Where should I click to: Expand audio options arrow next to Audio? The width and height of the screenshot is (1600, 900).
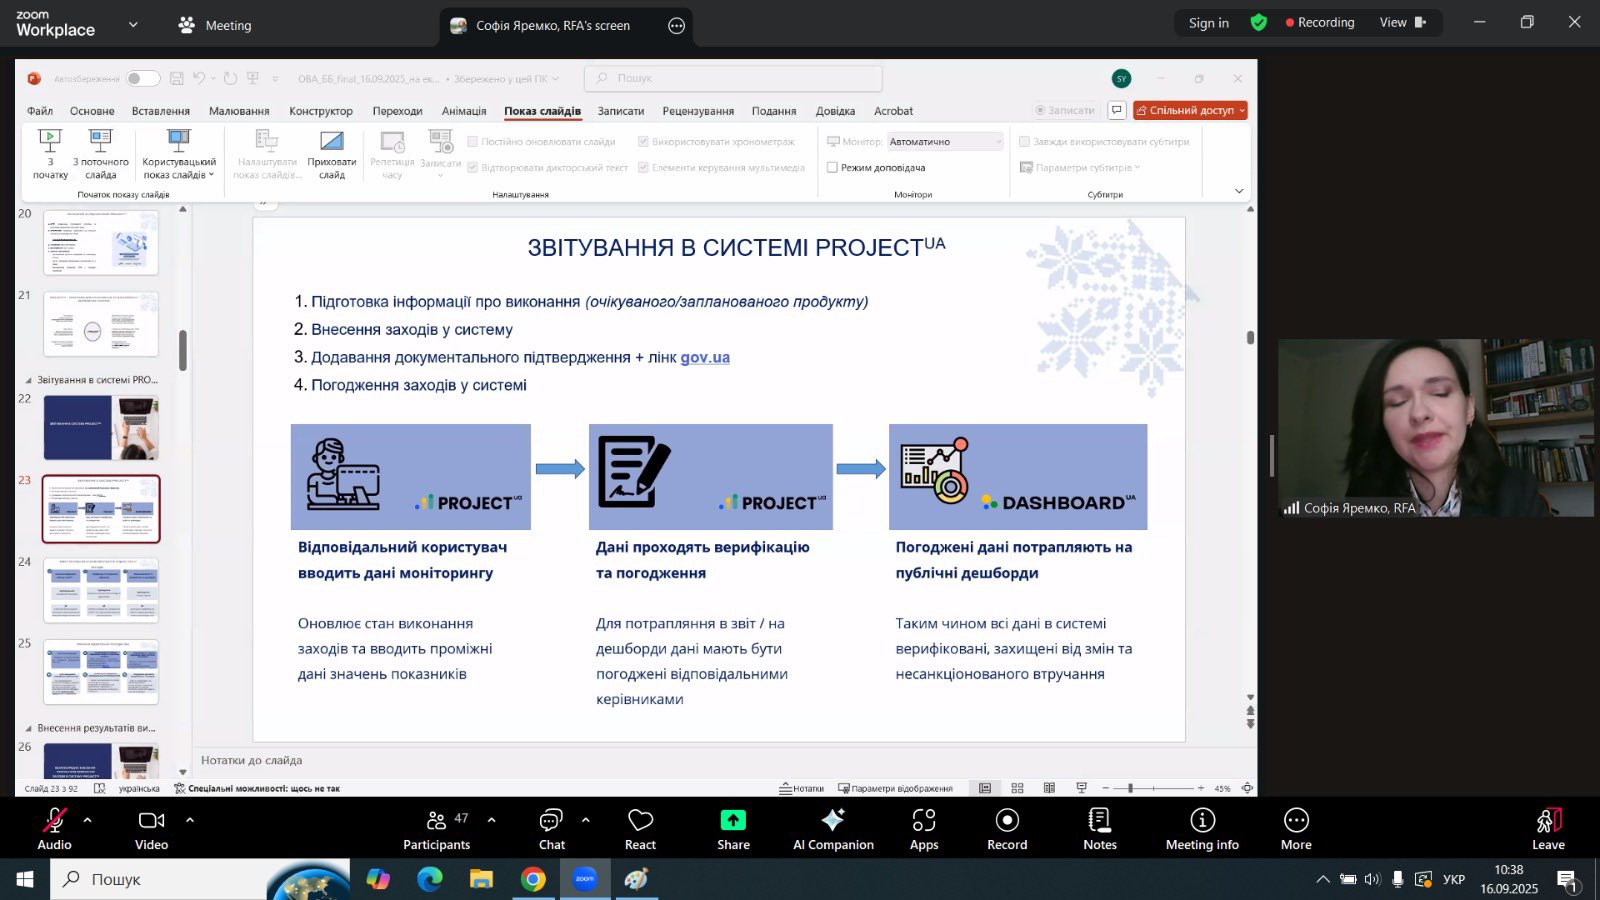click(87, 820)
